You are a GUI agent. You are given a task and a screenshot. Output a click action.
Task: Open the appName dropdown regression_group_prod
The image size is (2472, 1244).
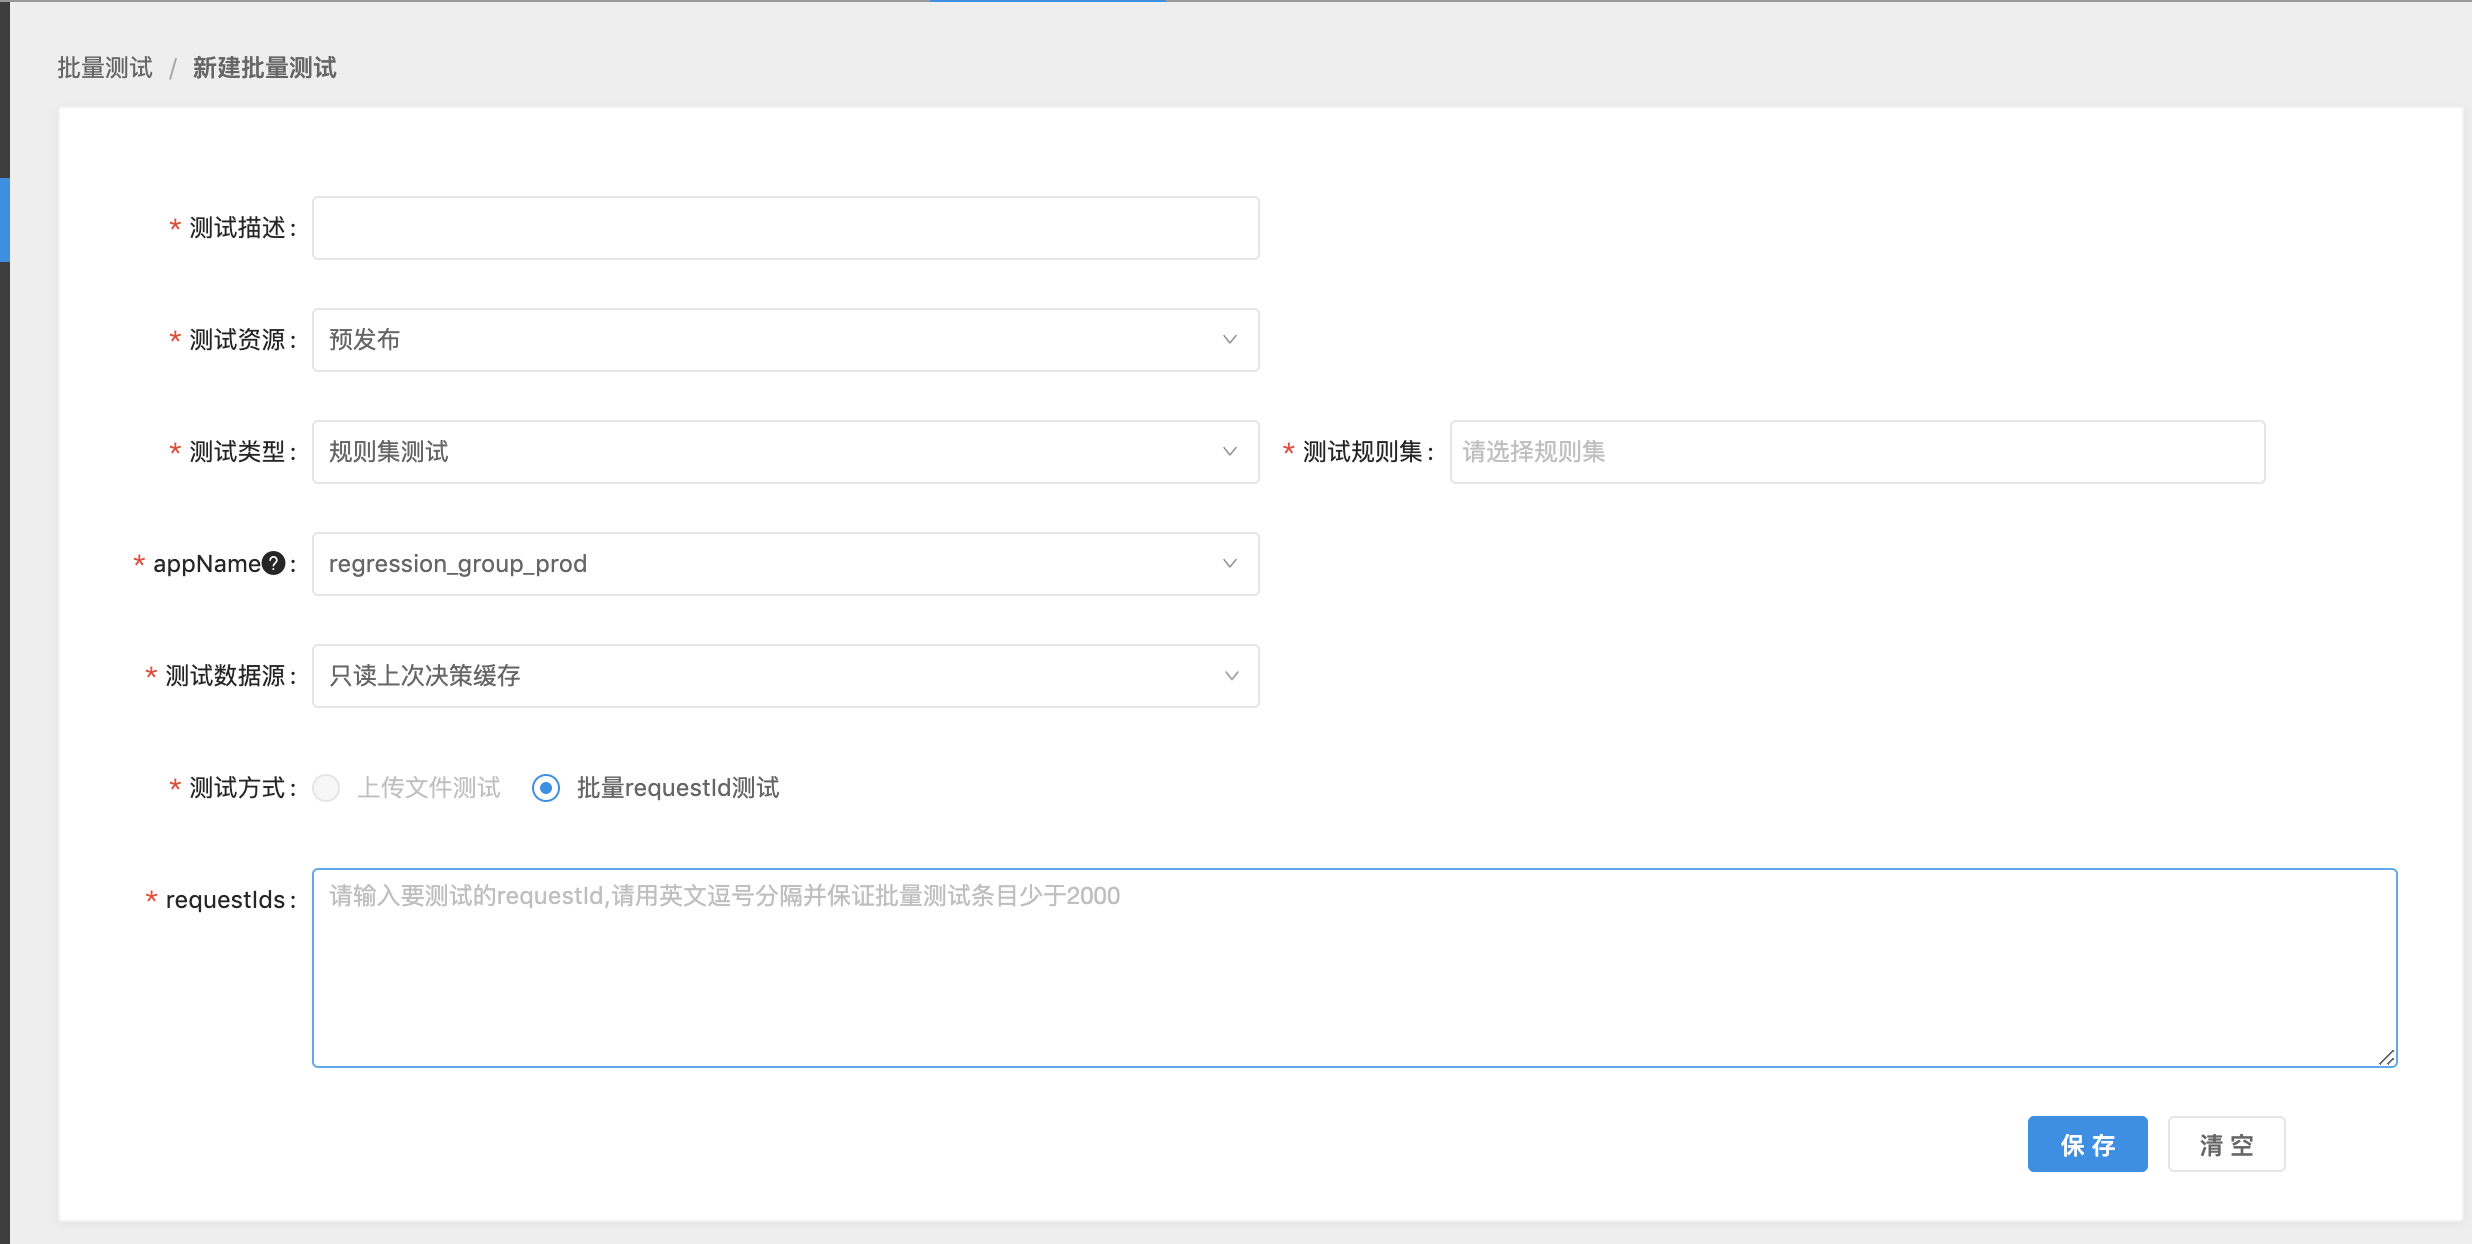(x=785, y=564)
